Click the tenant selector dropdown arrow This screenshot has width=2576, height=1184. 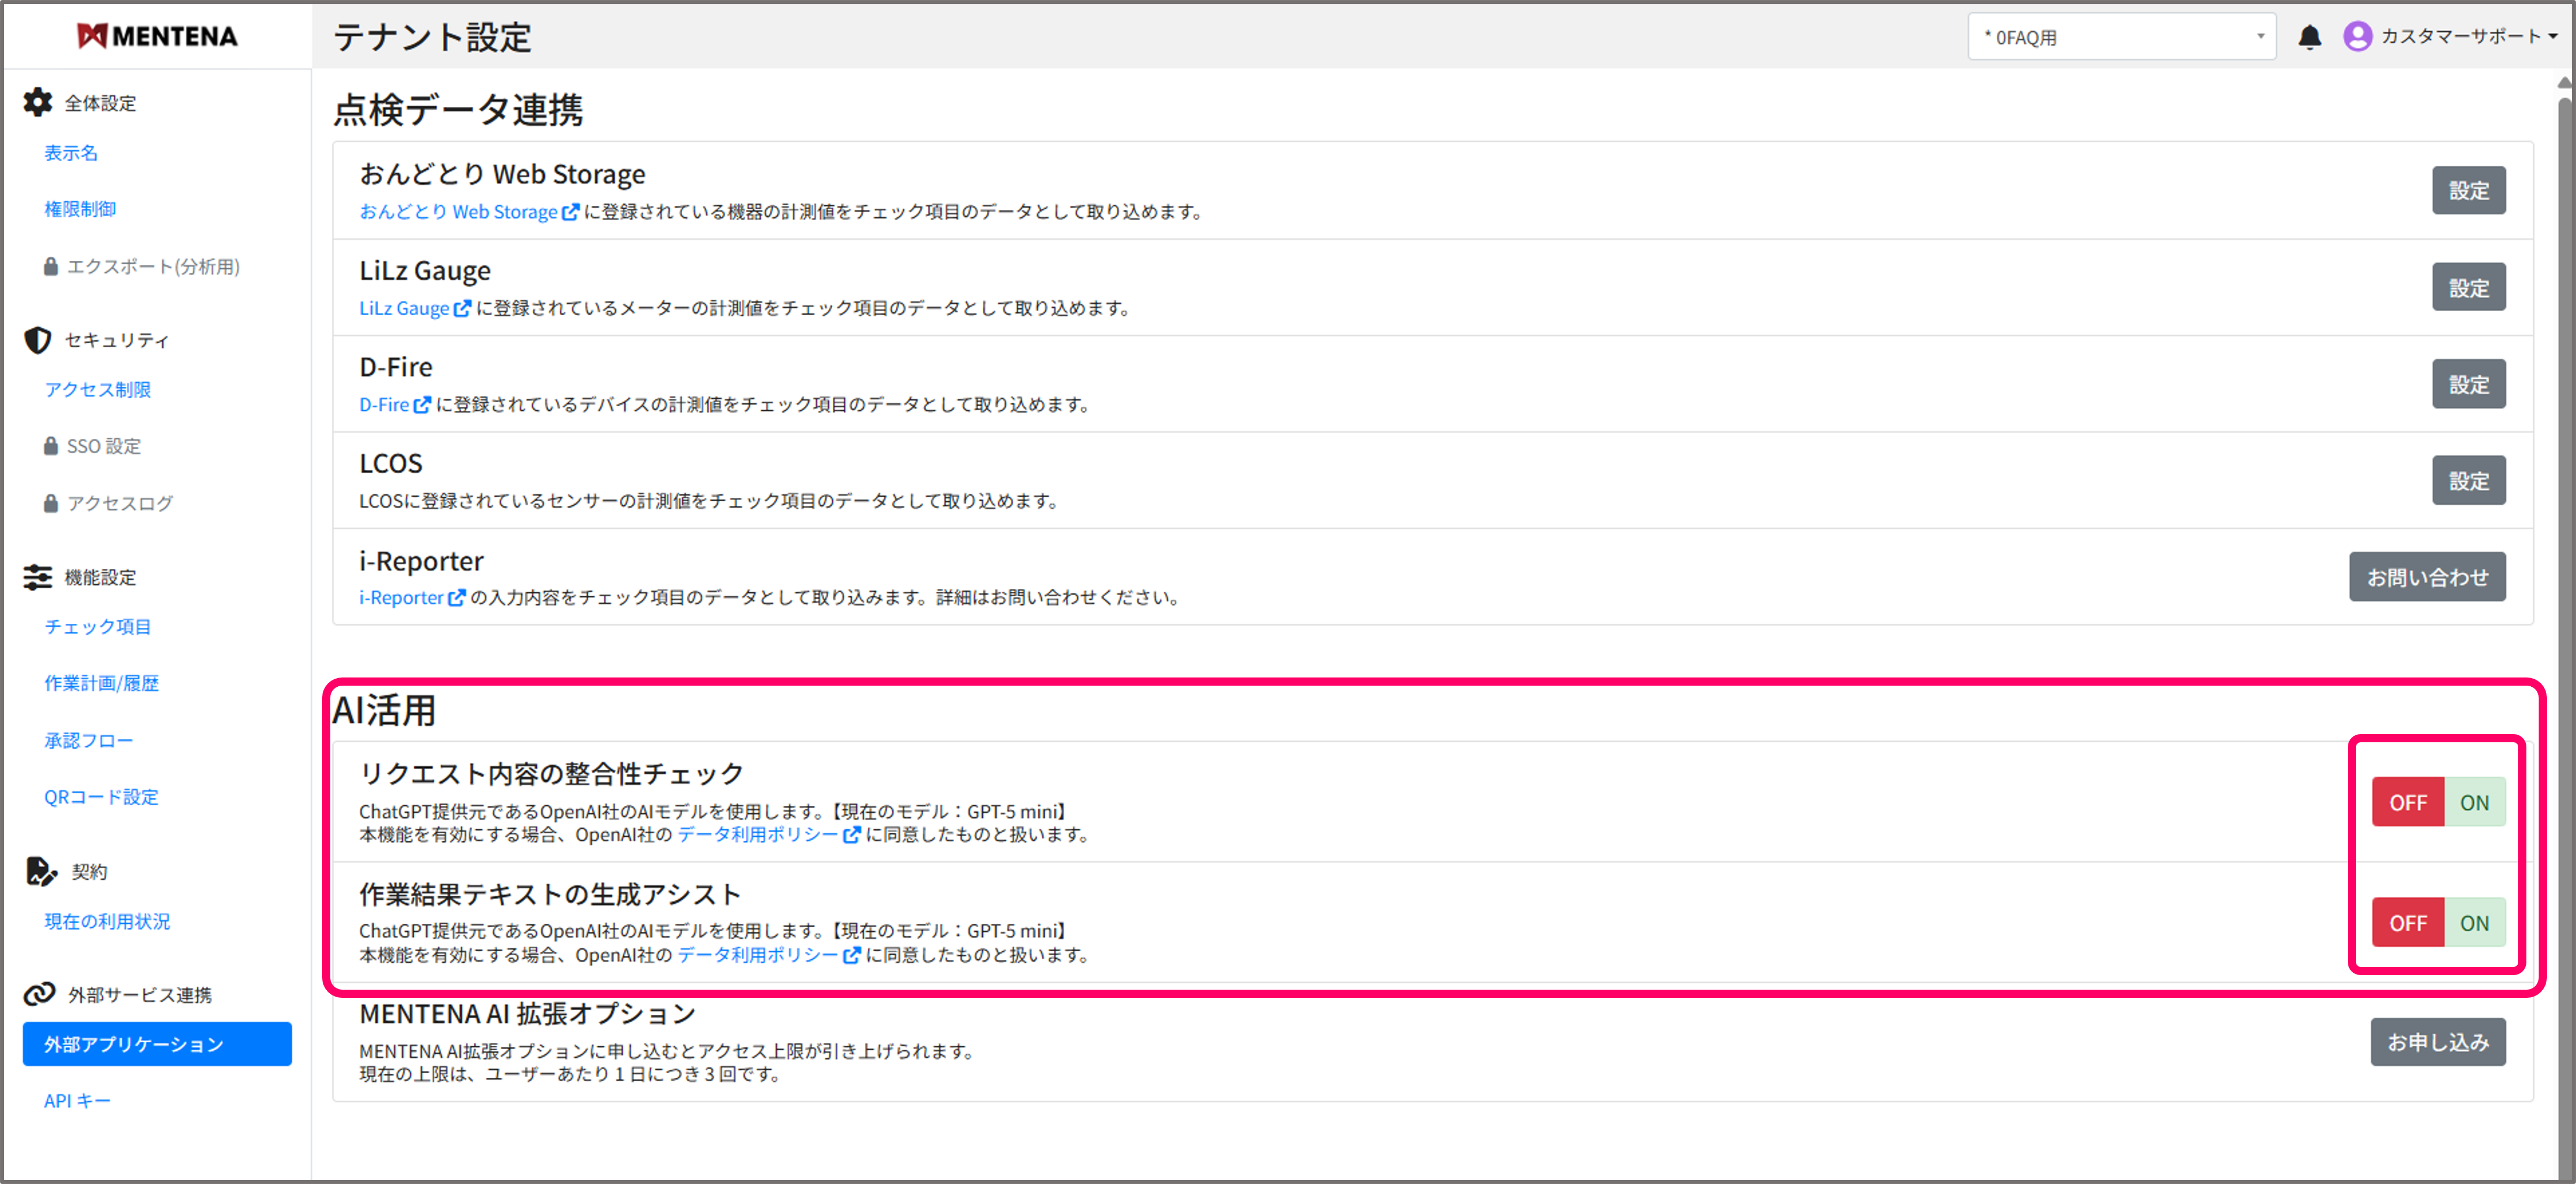tap(2260, 37)
